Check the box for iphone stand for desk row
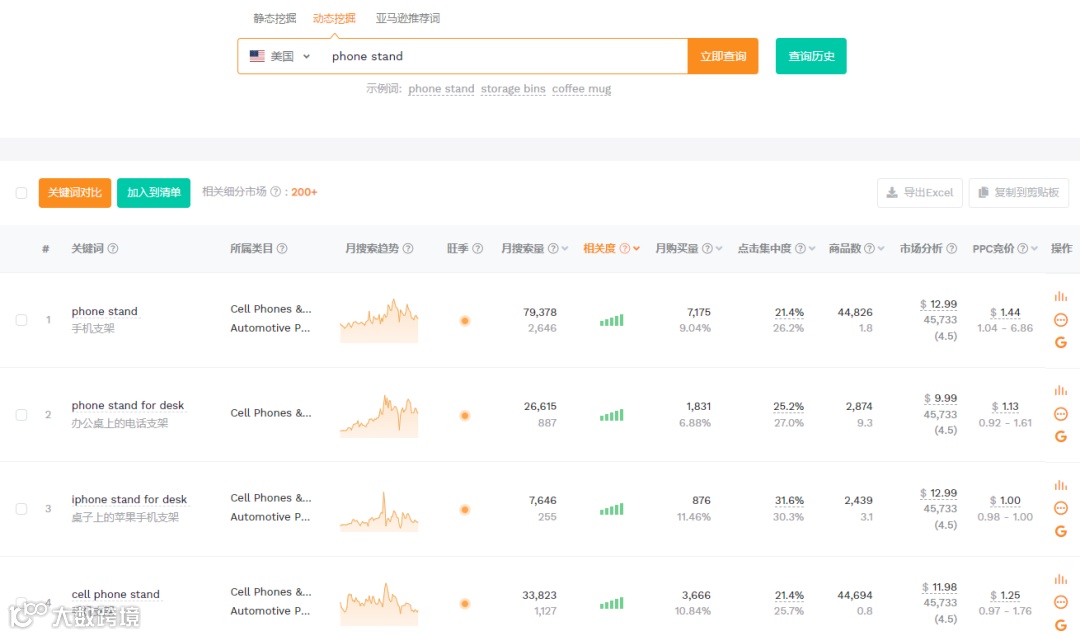The width and height of the screenshot is (1080, 636). 21,509
